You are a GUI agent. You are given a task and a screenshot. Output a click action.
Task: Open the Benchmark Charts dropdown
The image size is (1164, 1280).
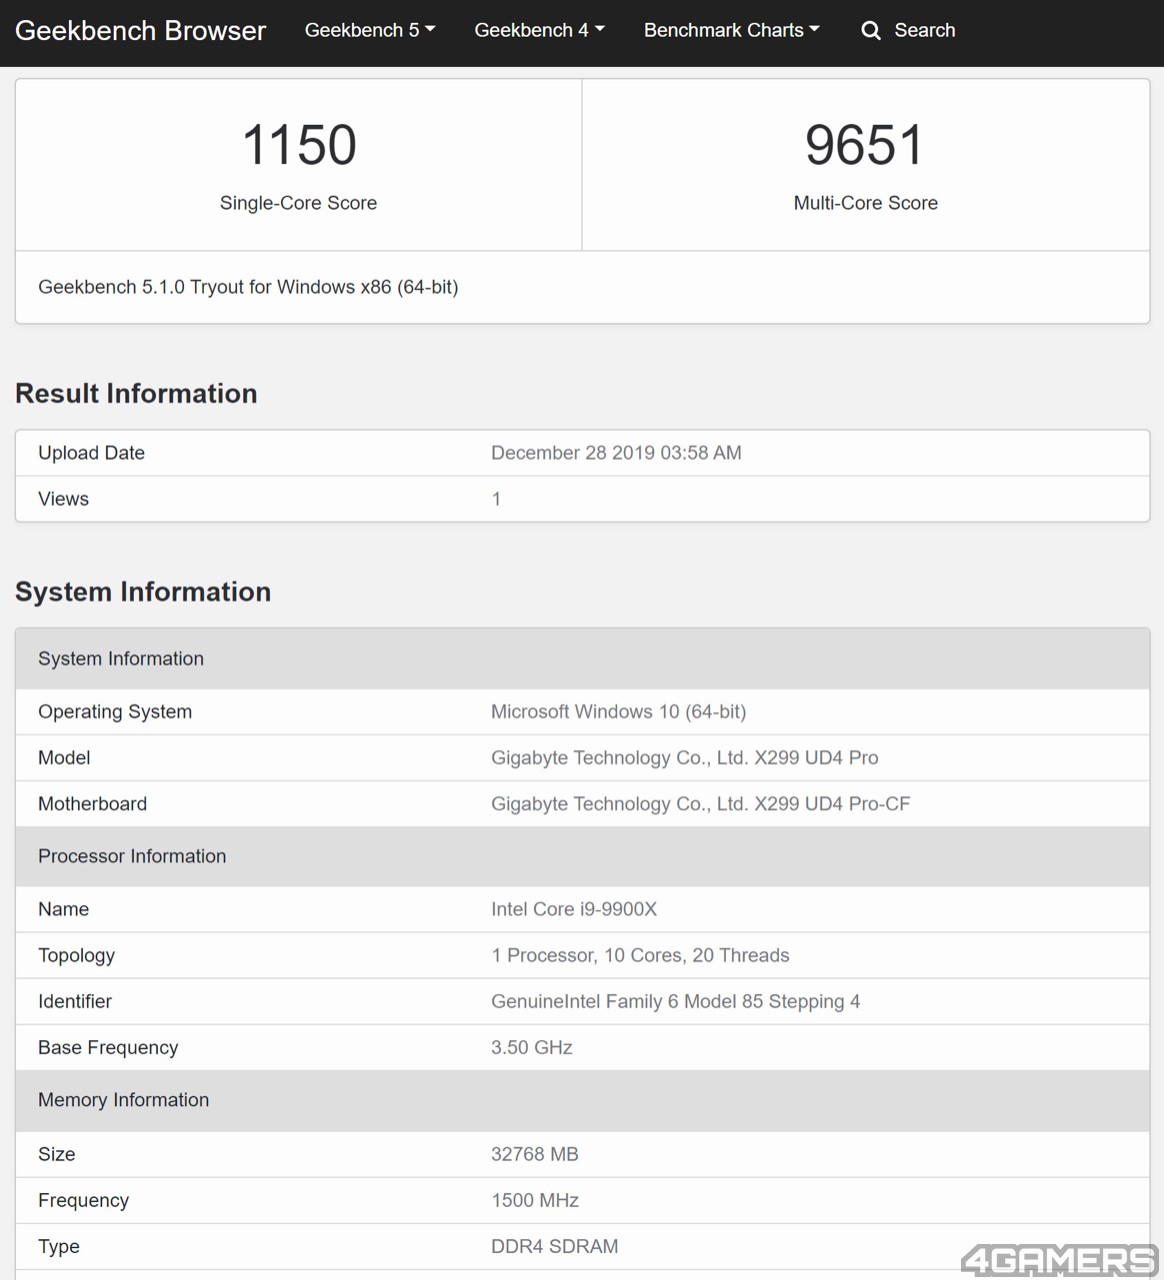click(x=732, y=30)
